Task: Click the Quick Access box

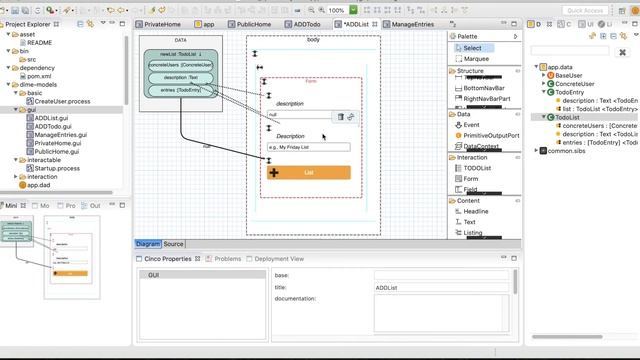Action: (584, 10)
